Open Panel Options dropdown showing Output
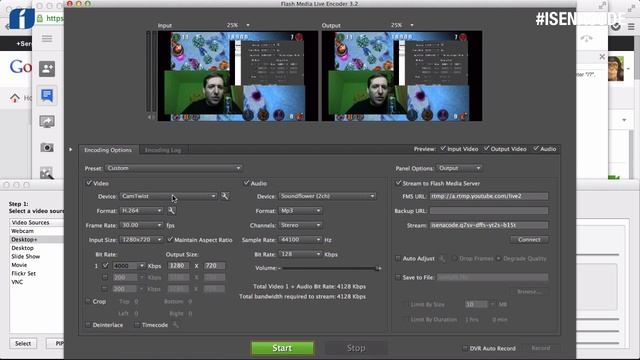640x360 pixels. click(460, 168)
